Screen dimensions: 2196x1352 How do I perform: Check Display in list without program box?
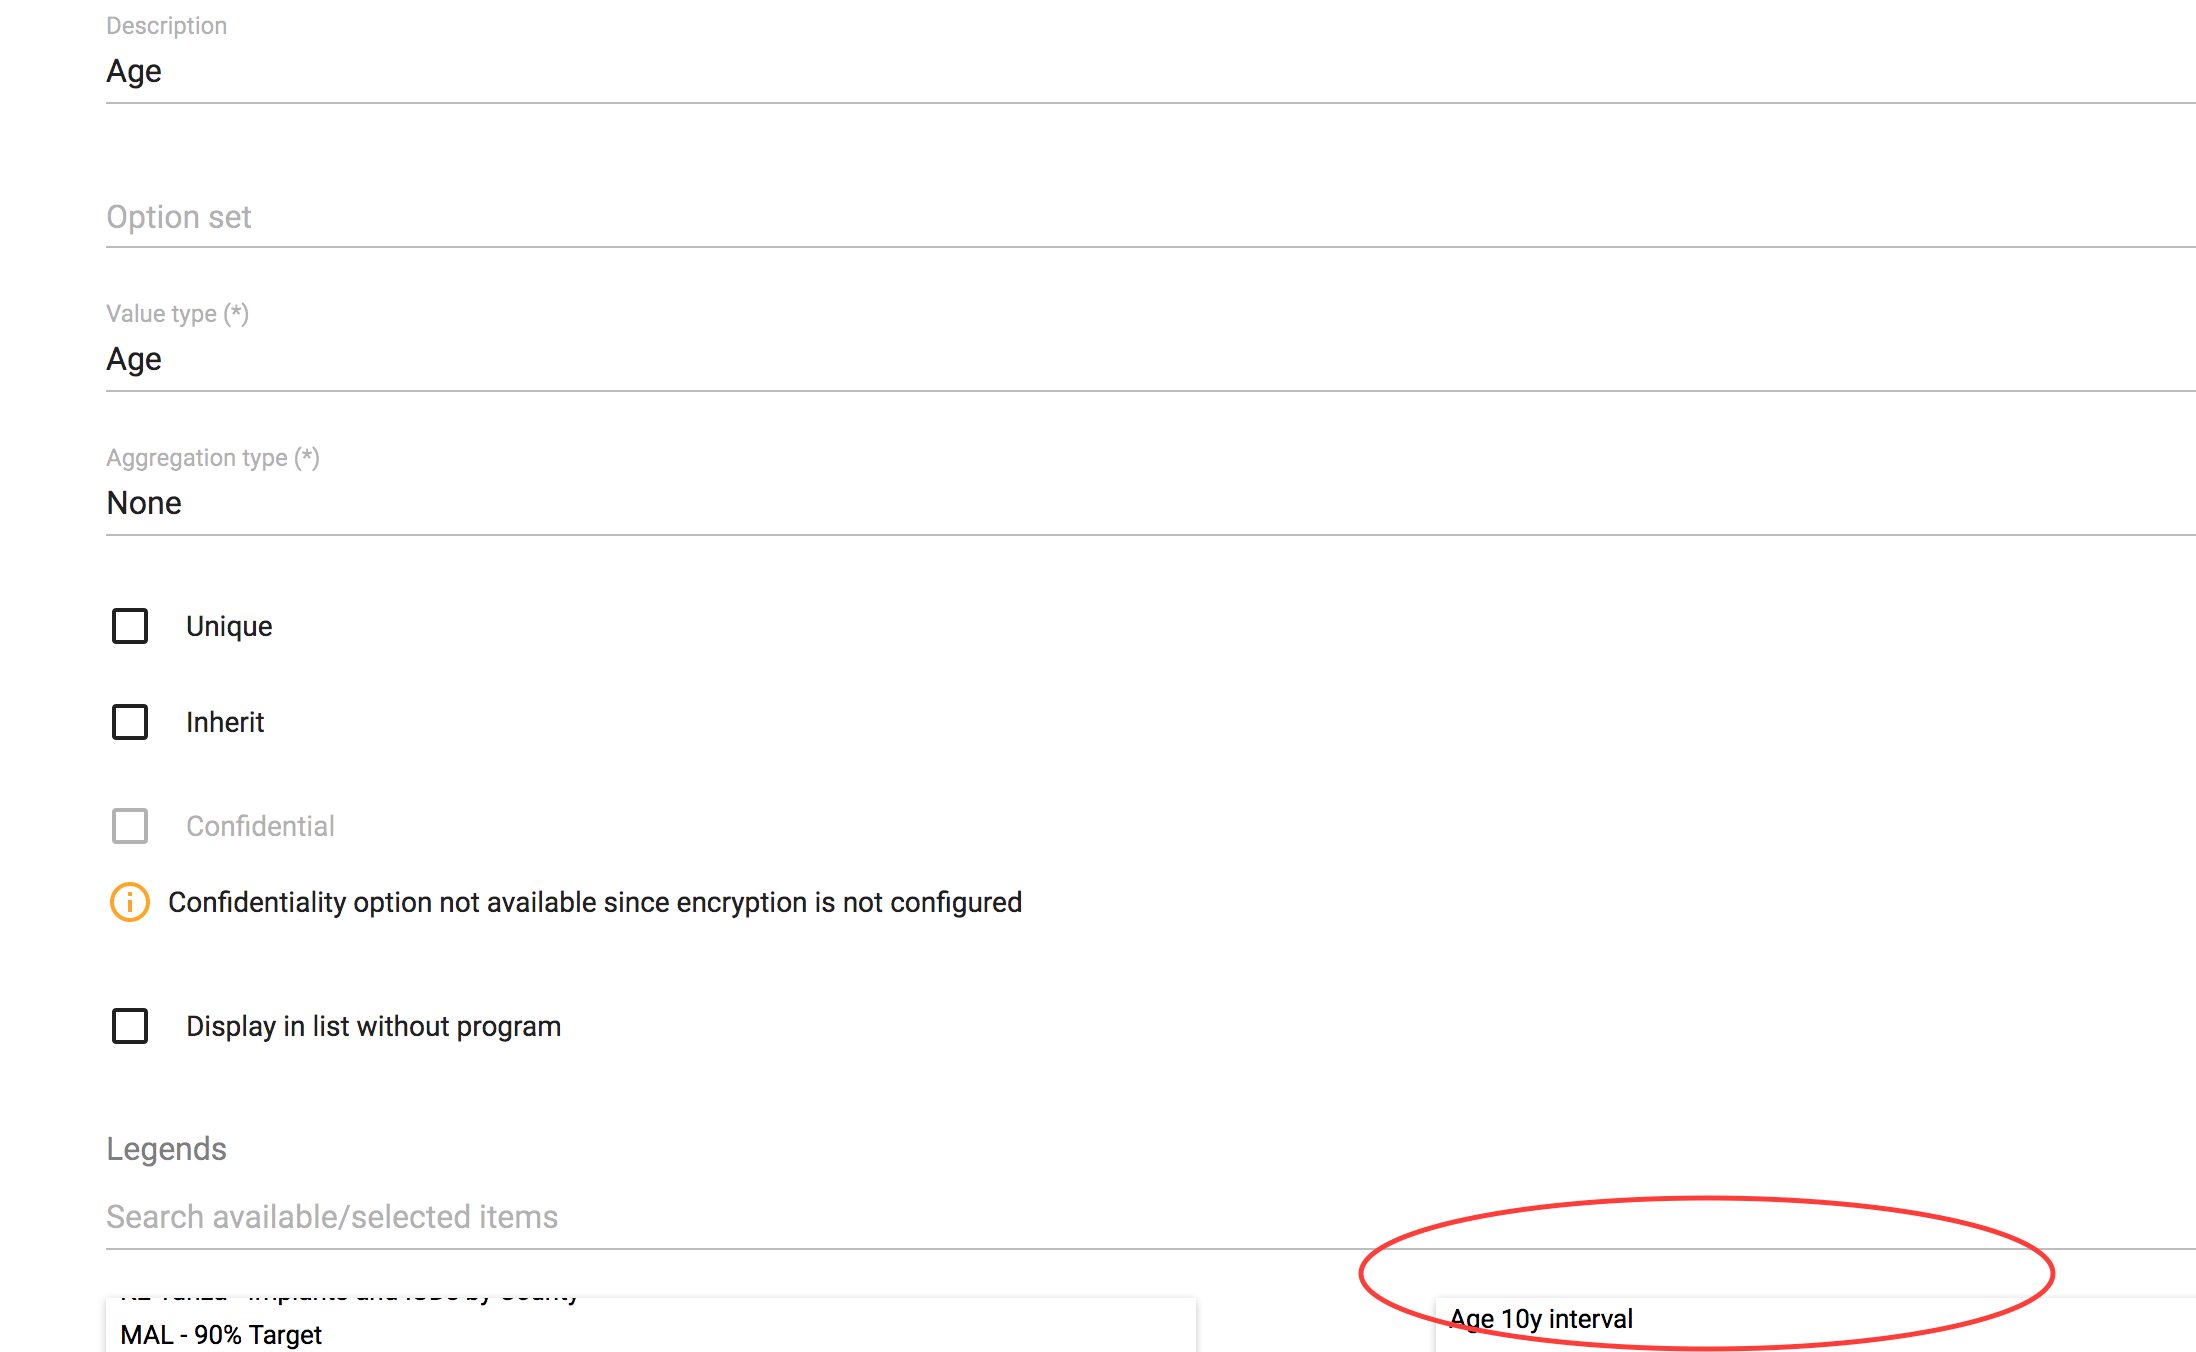coord(130,1026)
